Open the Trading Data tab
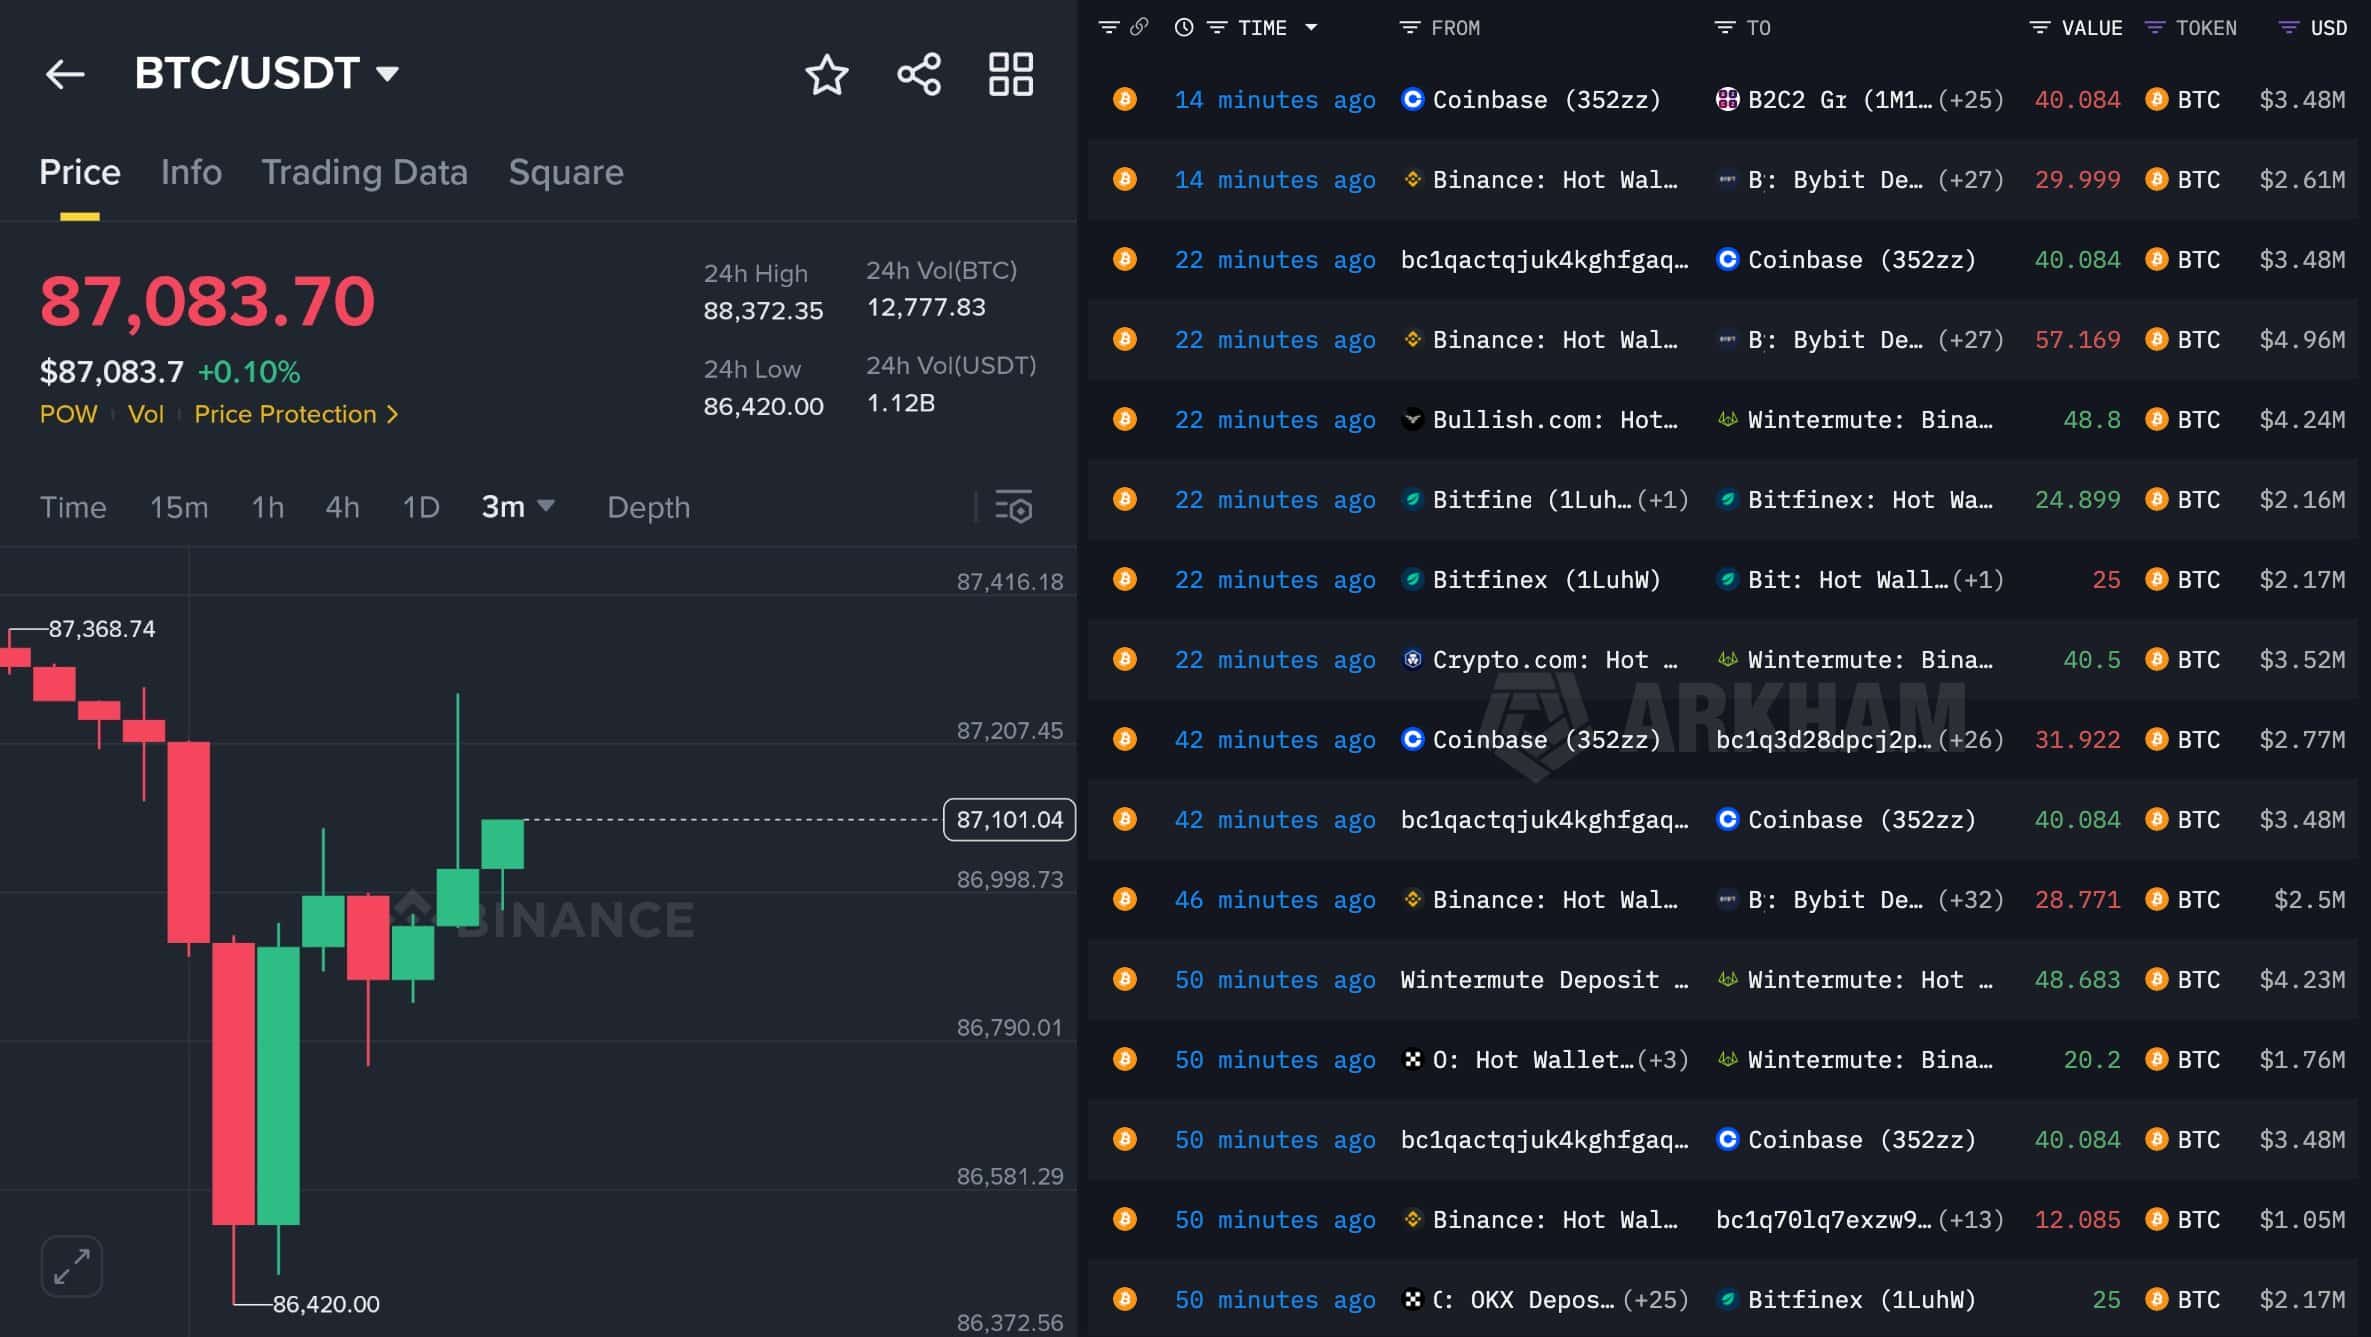The image size is (2371, 1337). click(364, 172)
